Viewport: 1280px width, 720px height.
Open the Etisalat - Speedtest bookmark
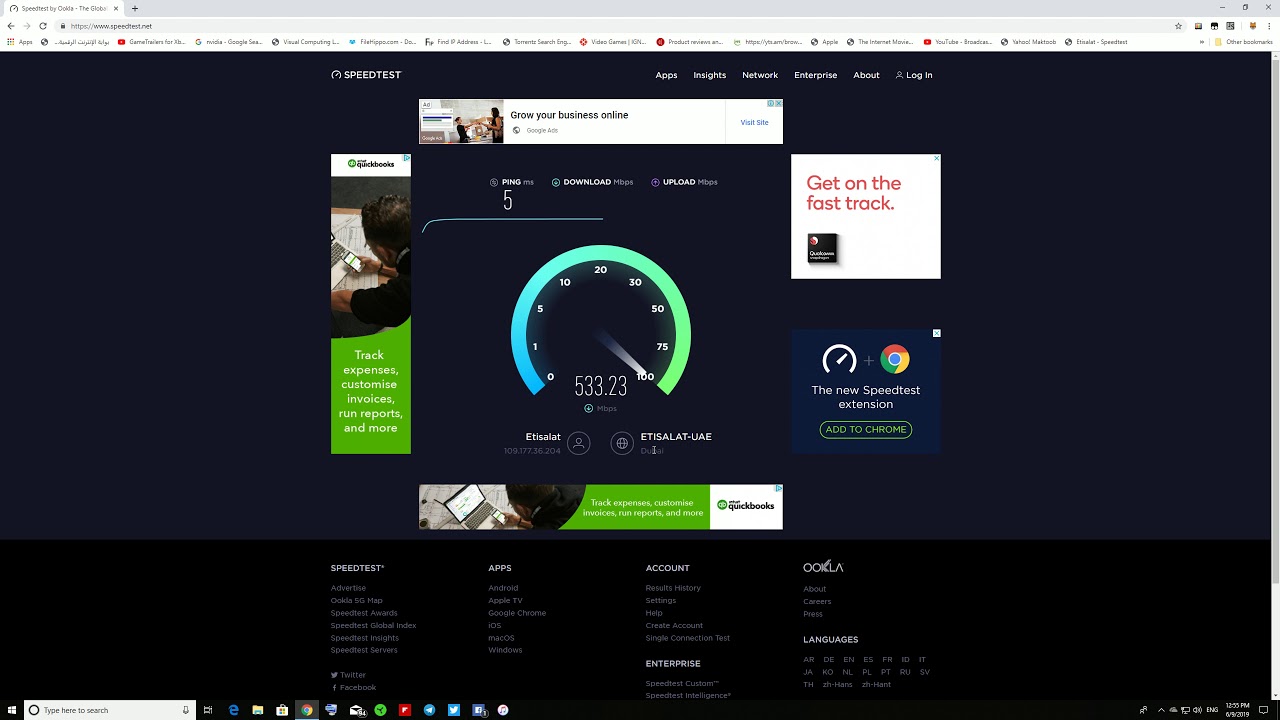tap(1096, 42)
